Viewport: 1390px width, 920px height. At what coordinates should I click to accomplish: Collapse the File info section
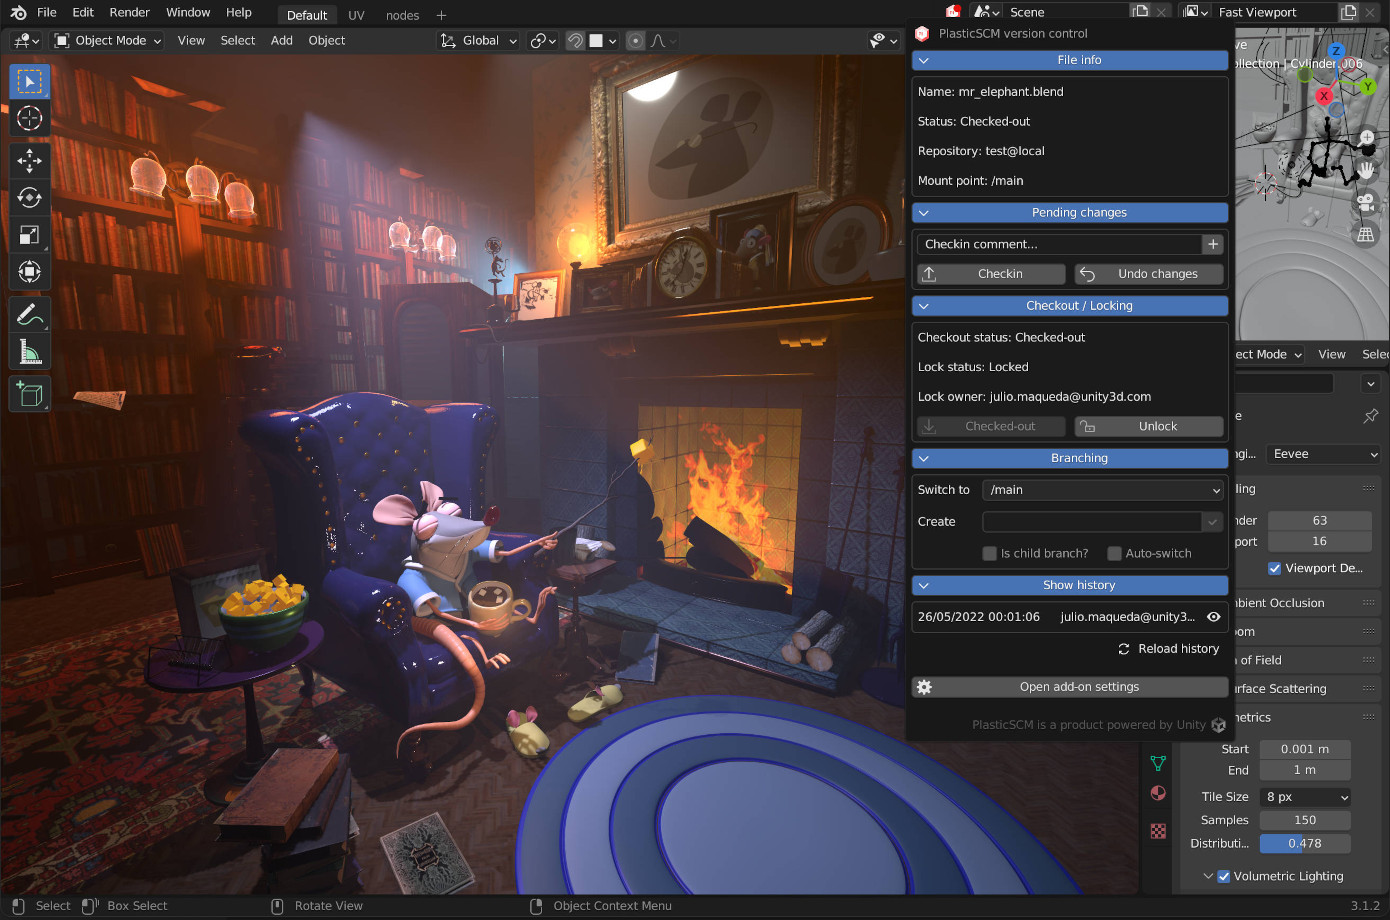[x=1070, y=60]
